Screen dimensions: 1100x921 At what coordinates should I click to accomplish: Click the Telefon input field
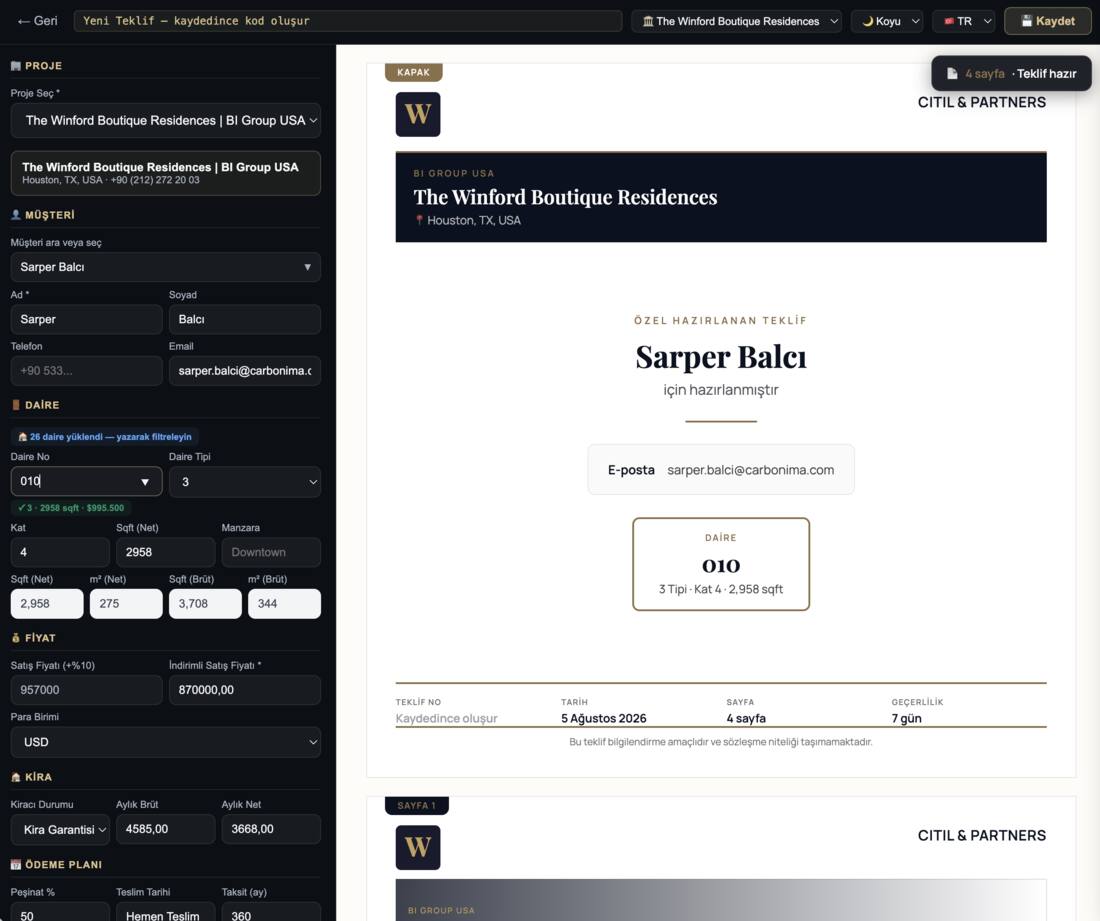pyautogui.click(x=86, y=370)
